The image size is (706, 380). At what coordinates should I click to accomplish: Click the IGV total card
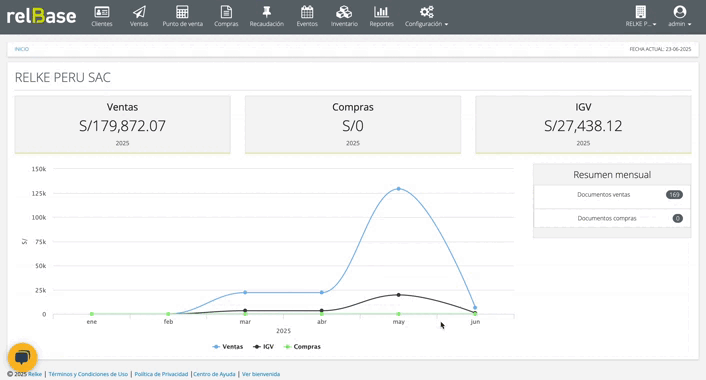click(583, 125)
